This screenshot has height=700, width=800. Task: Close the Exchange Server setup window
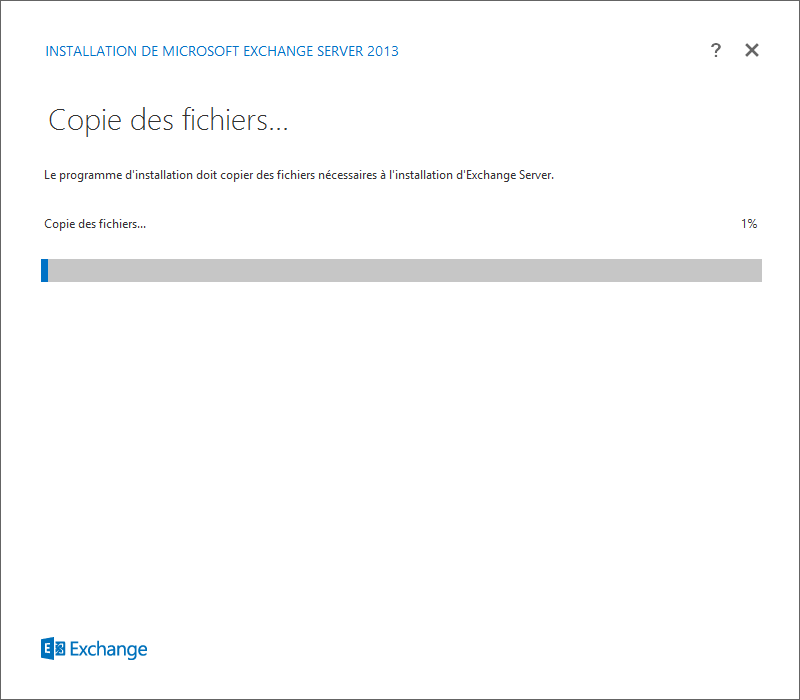(x=752, y=50)
